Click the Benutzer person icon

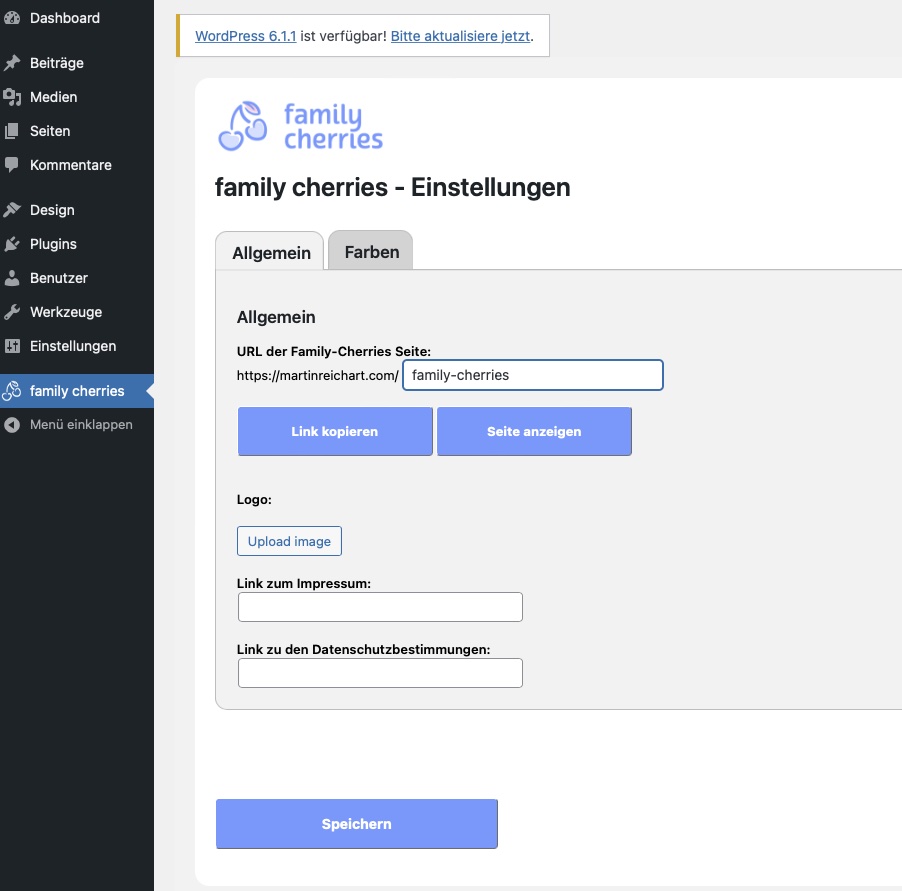point(12,278)
